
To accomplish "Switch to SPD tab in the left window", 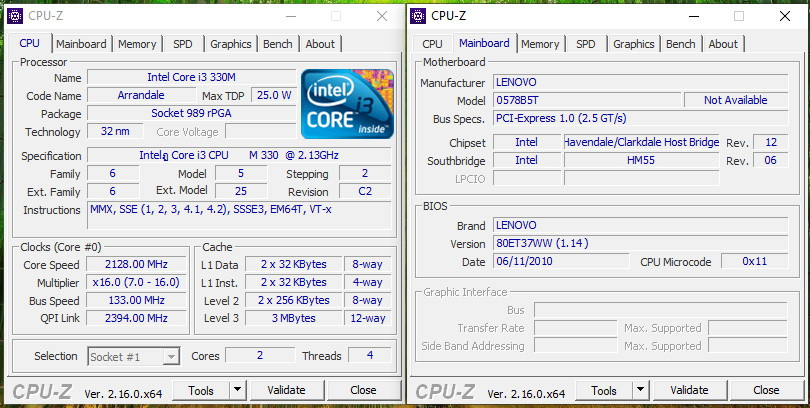I will [182, 44].
